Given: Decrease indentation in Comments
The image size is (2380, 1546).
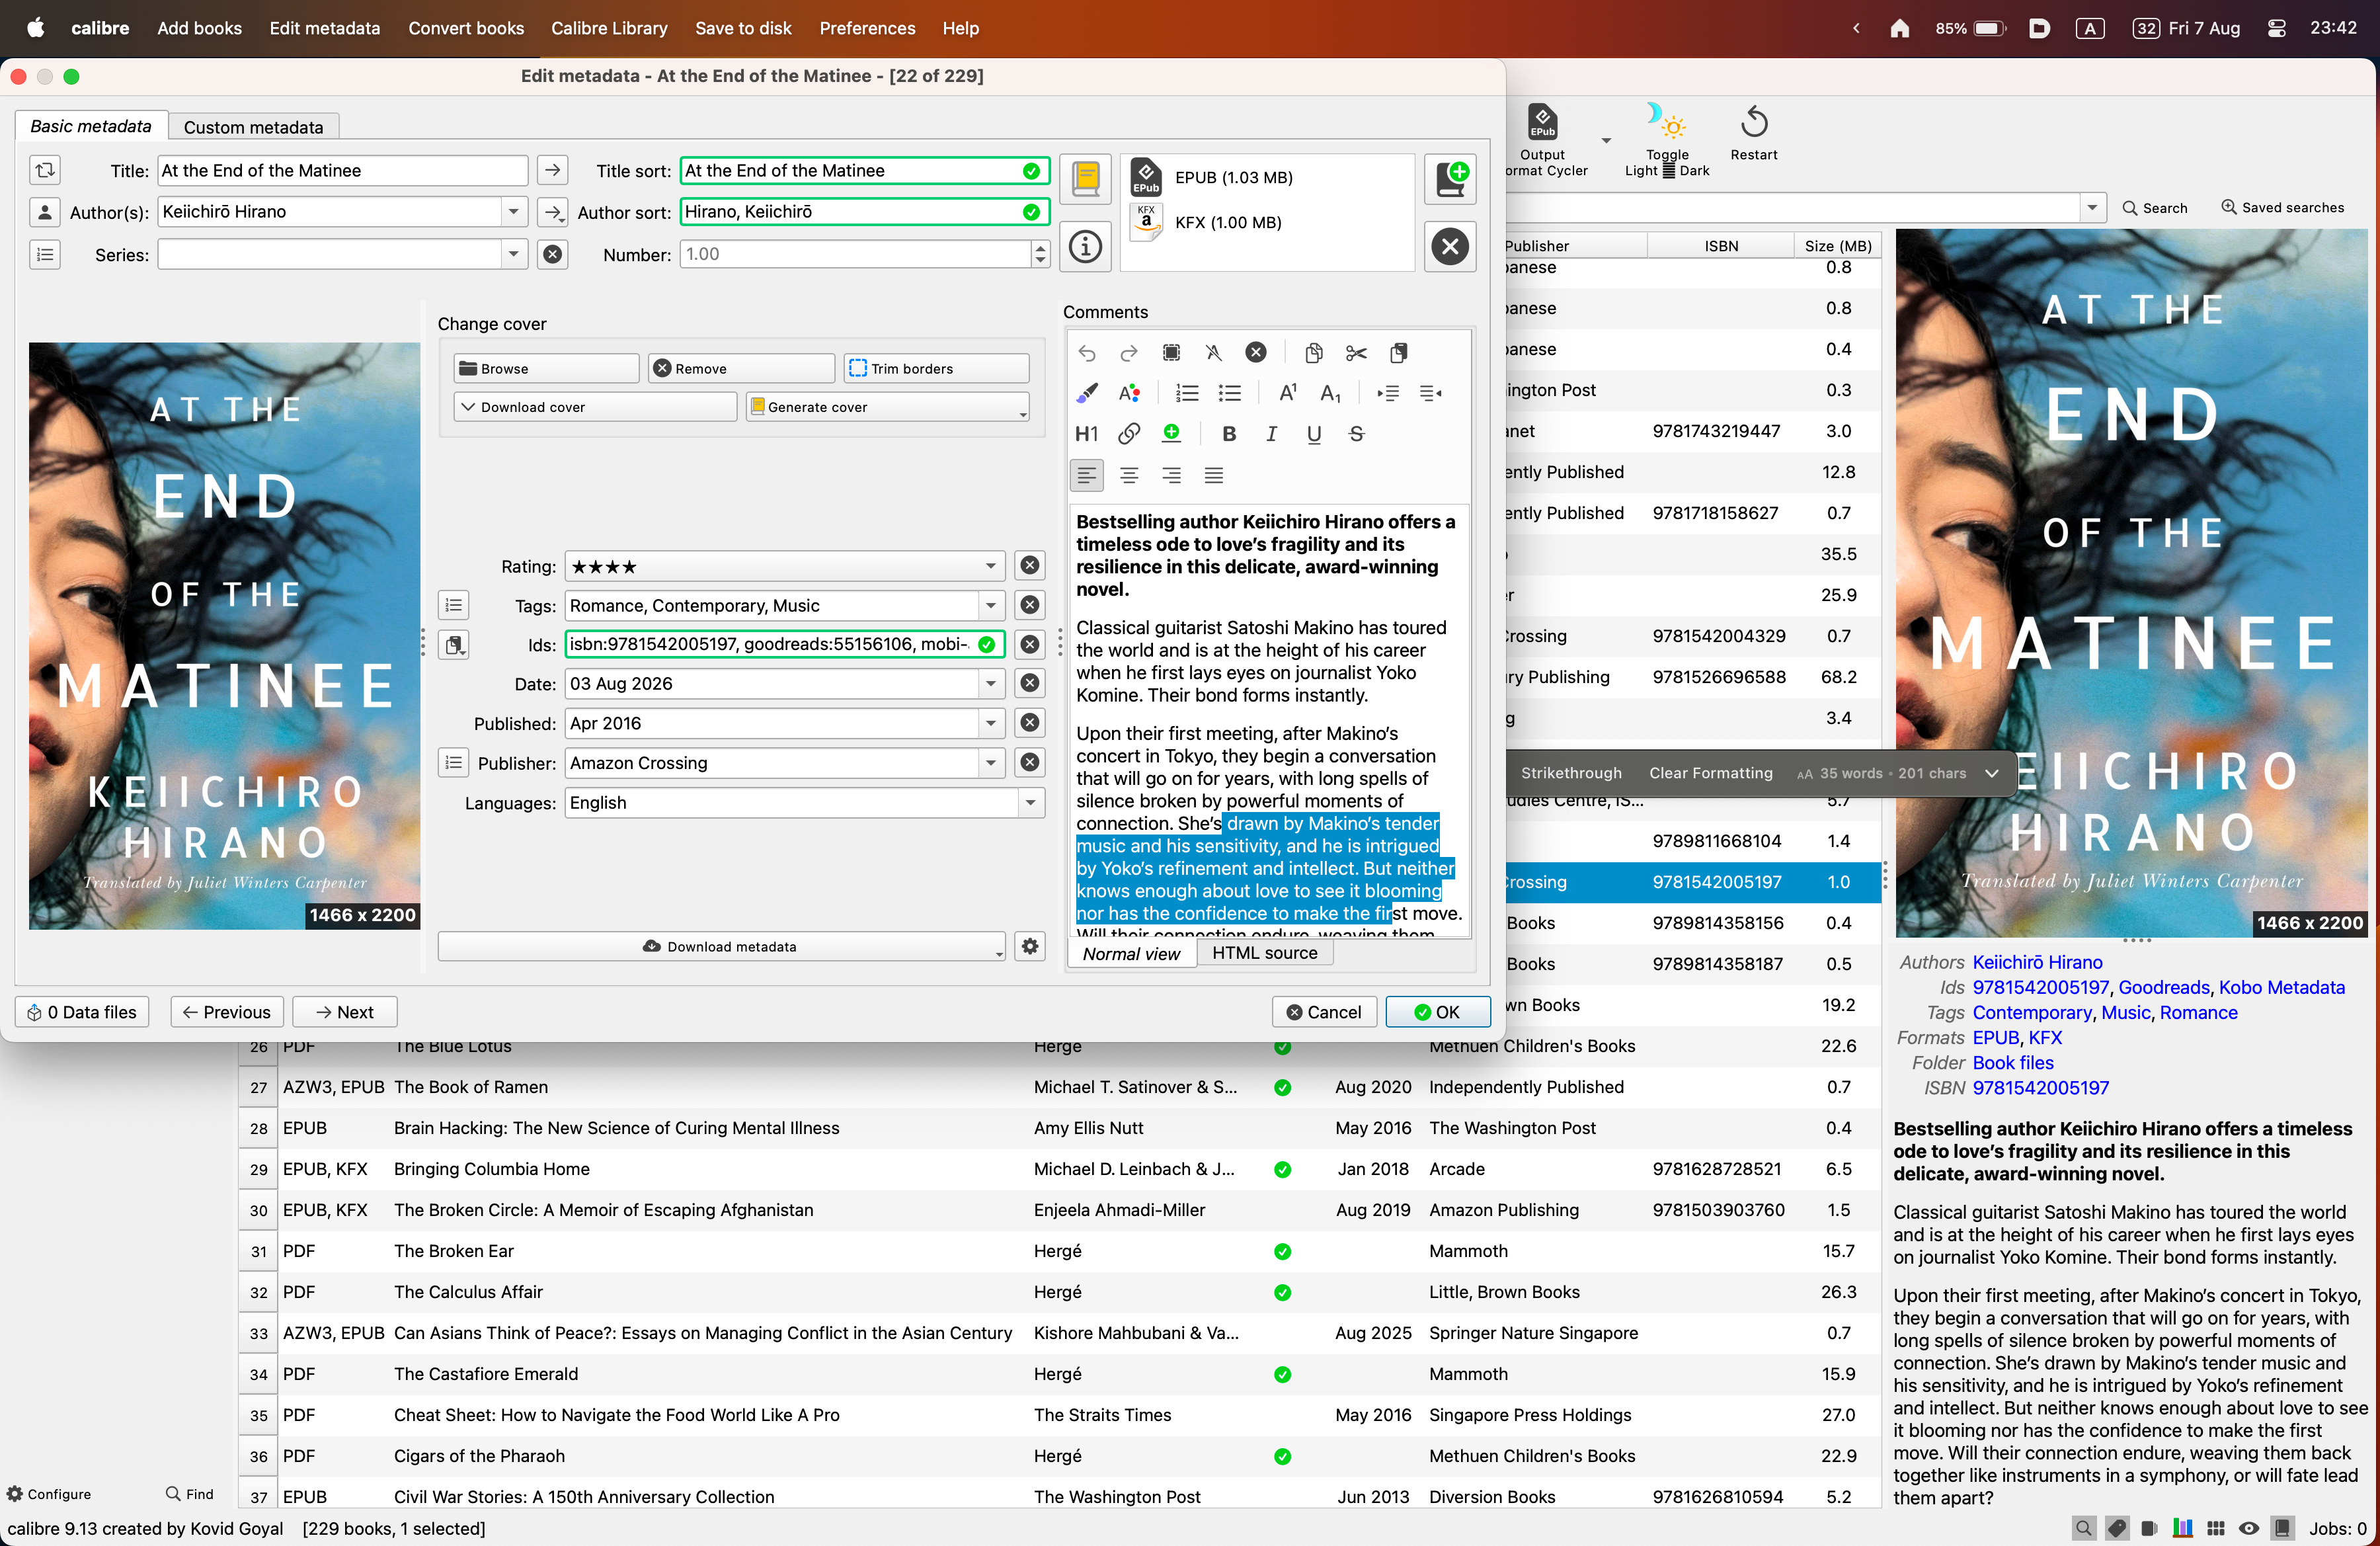Looking at the screenshot, I should click(1430, 393).
